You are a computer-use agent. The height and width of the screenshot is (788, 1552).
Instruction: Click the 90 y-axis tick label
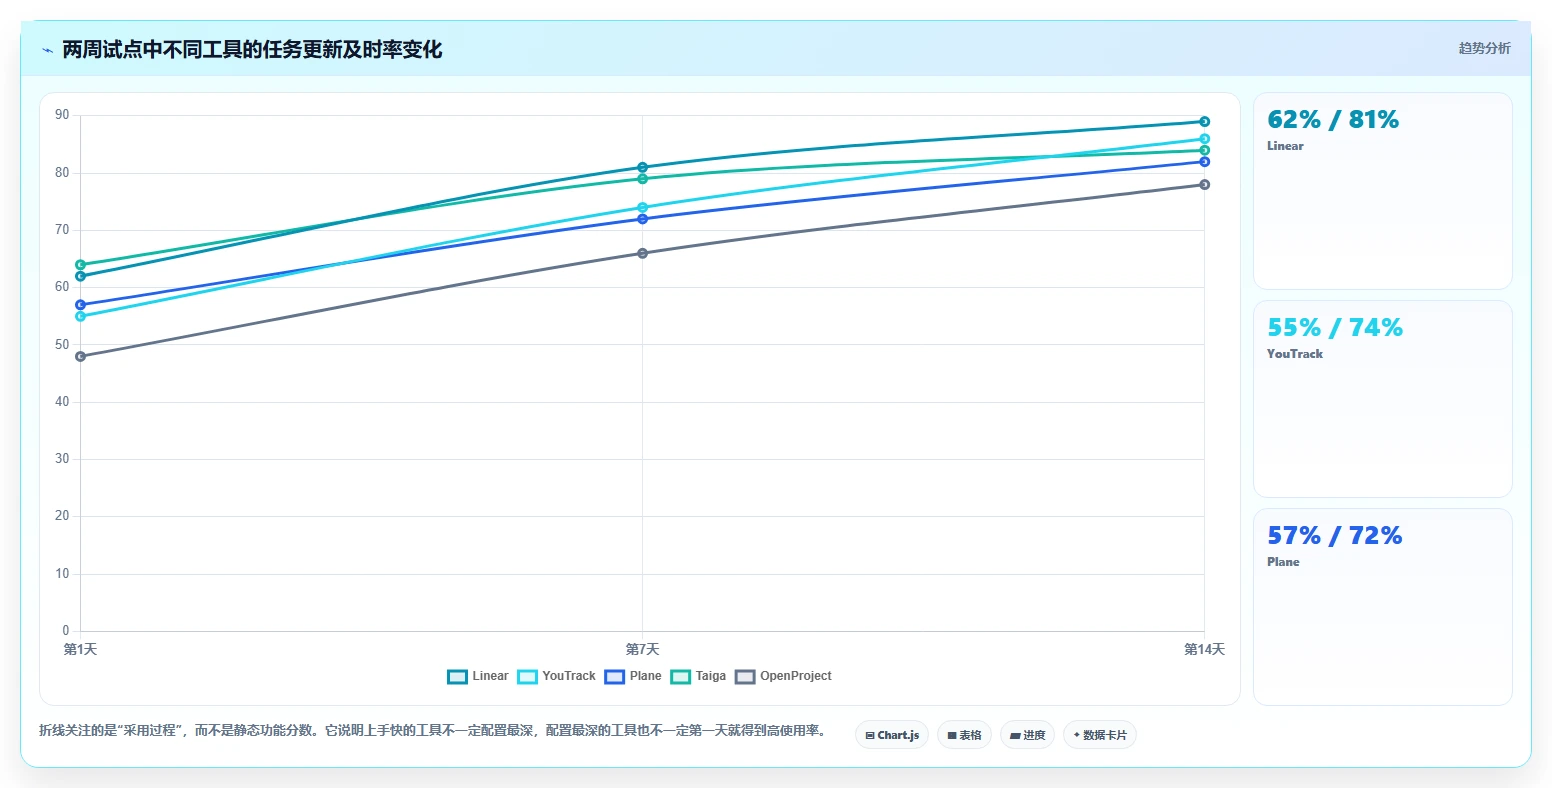click(62, 115)
